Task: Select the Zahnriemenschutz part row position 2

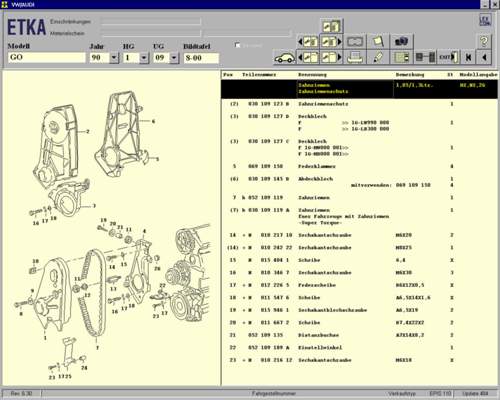Action: pos(359,104)
